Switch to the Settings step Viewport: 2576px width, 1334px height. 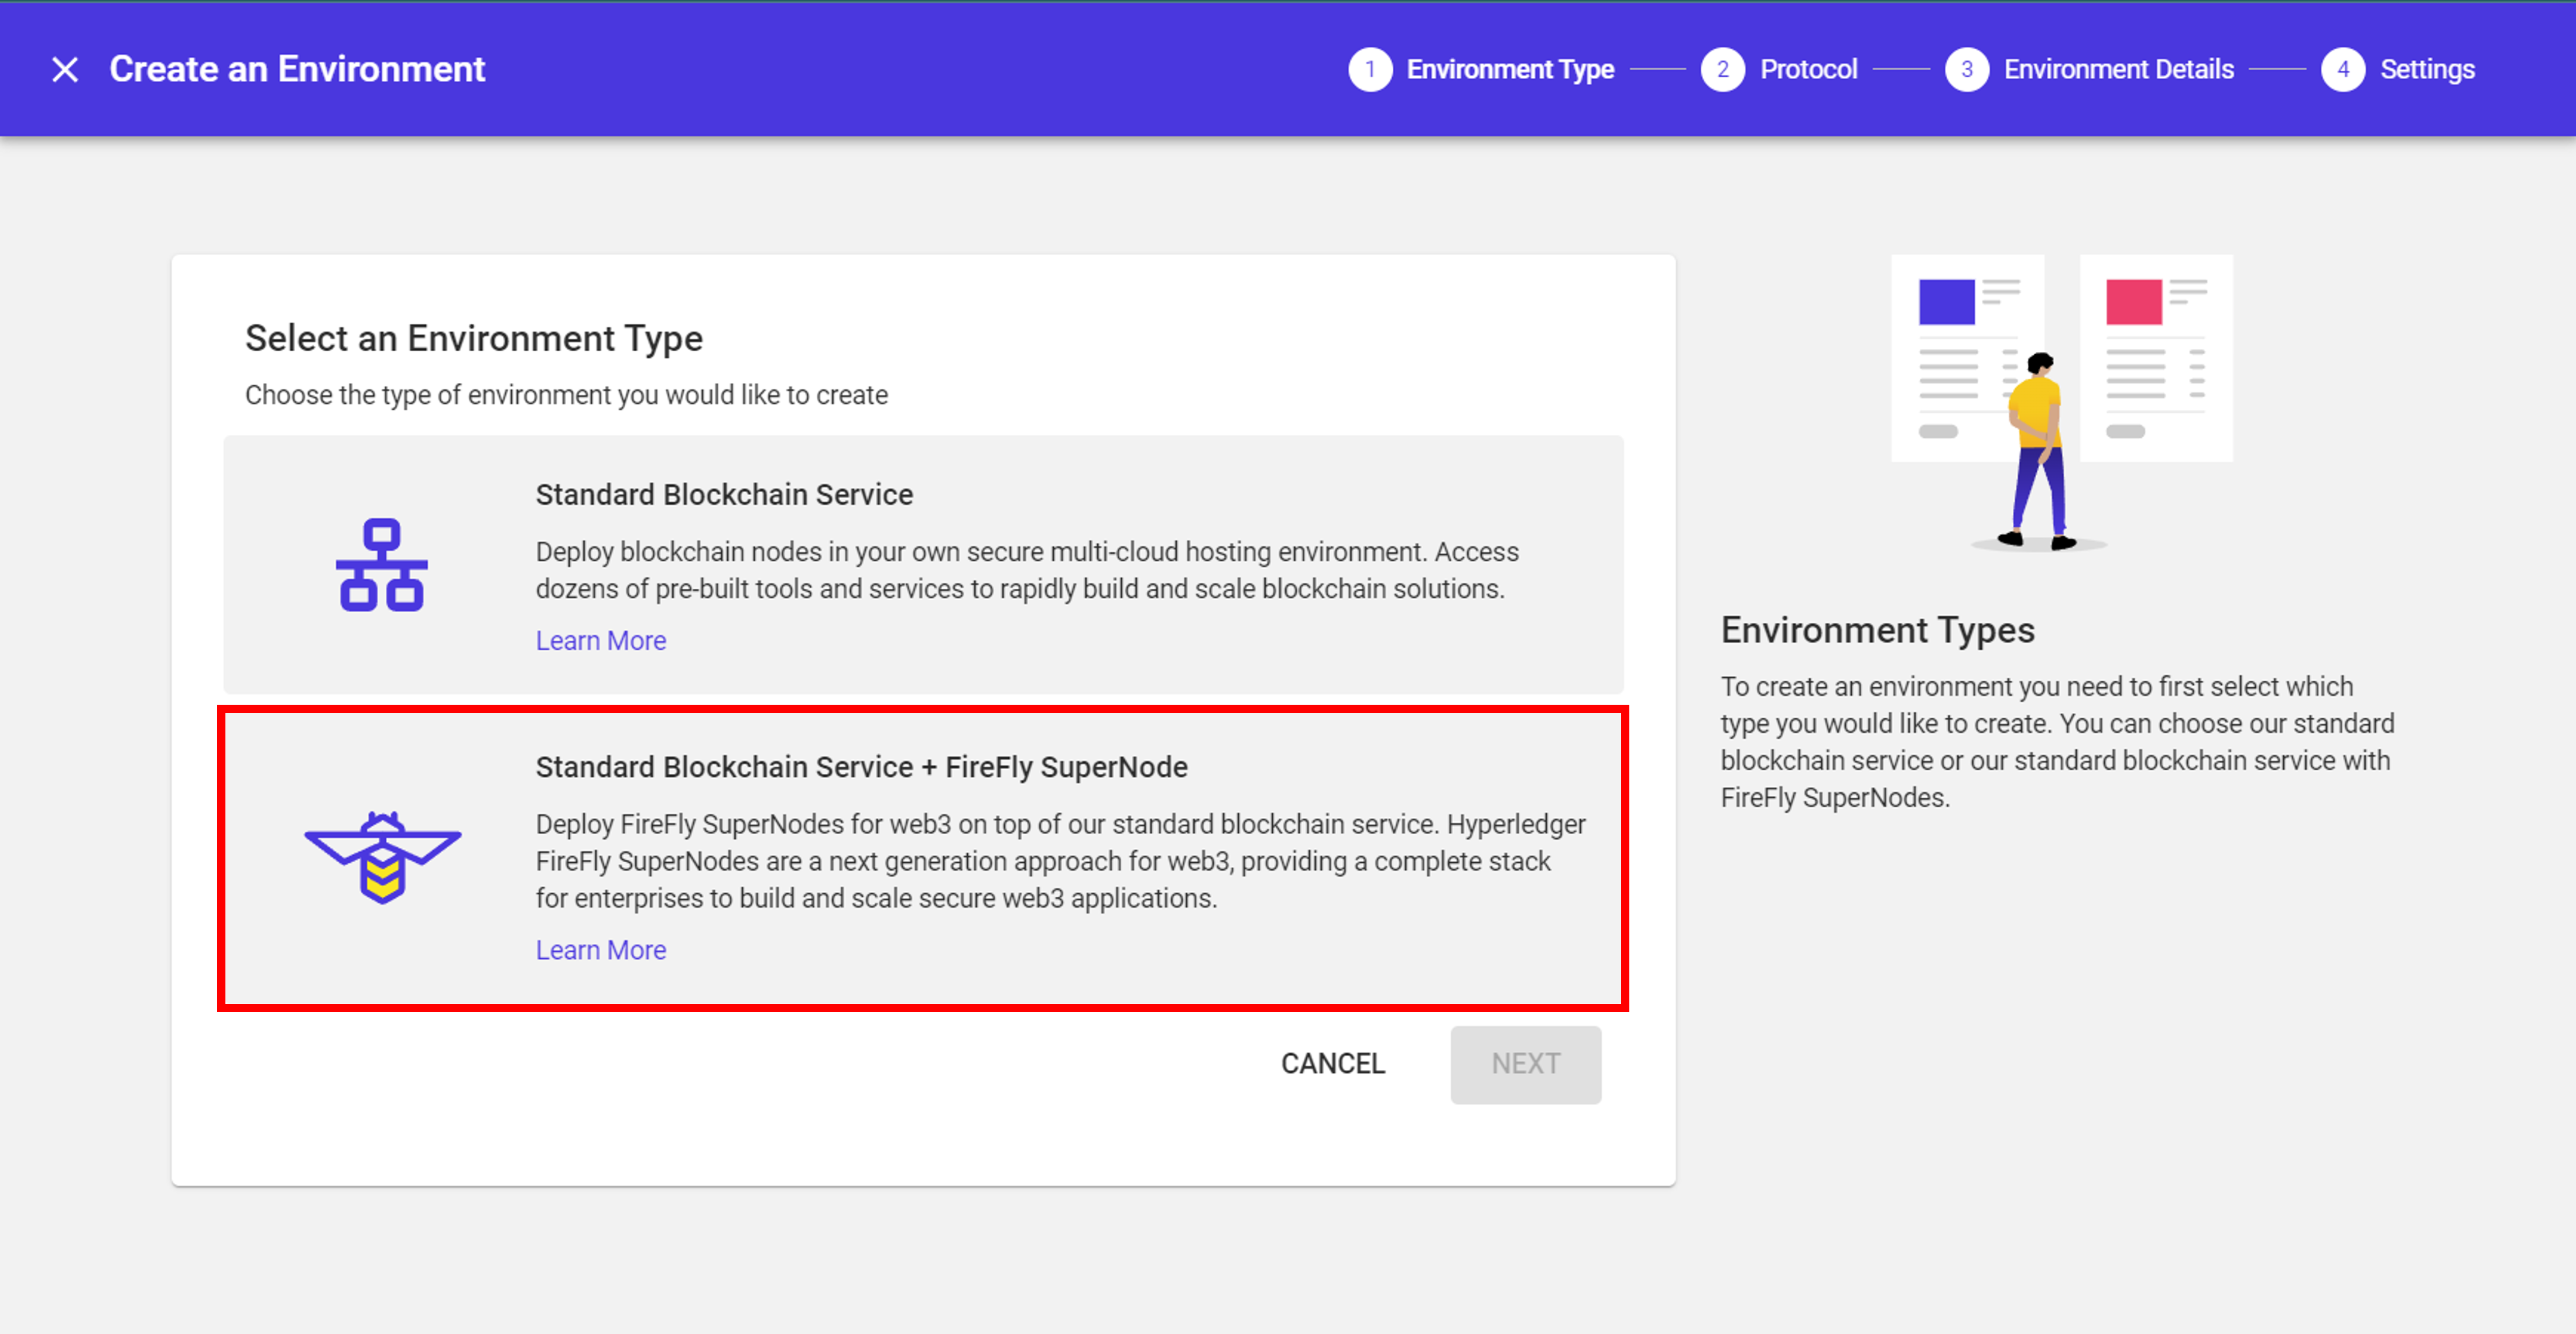click(x=2428, y=69)
